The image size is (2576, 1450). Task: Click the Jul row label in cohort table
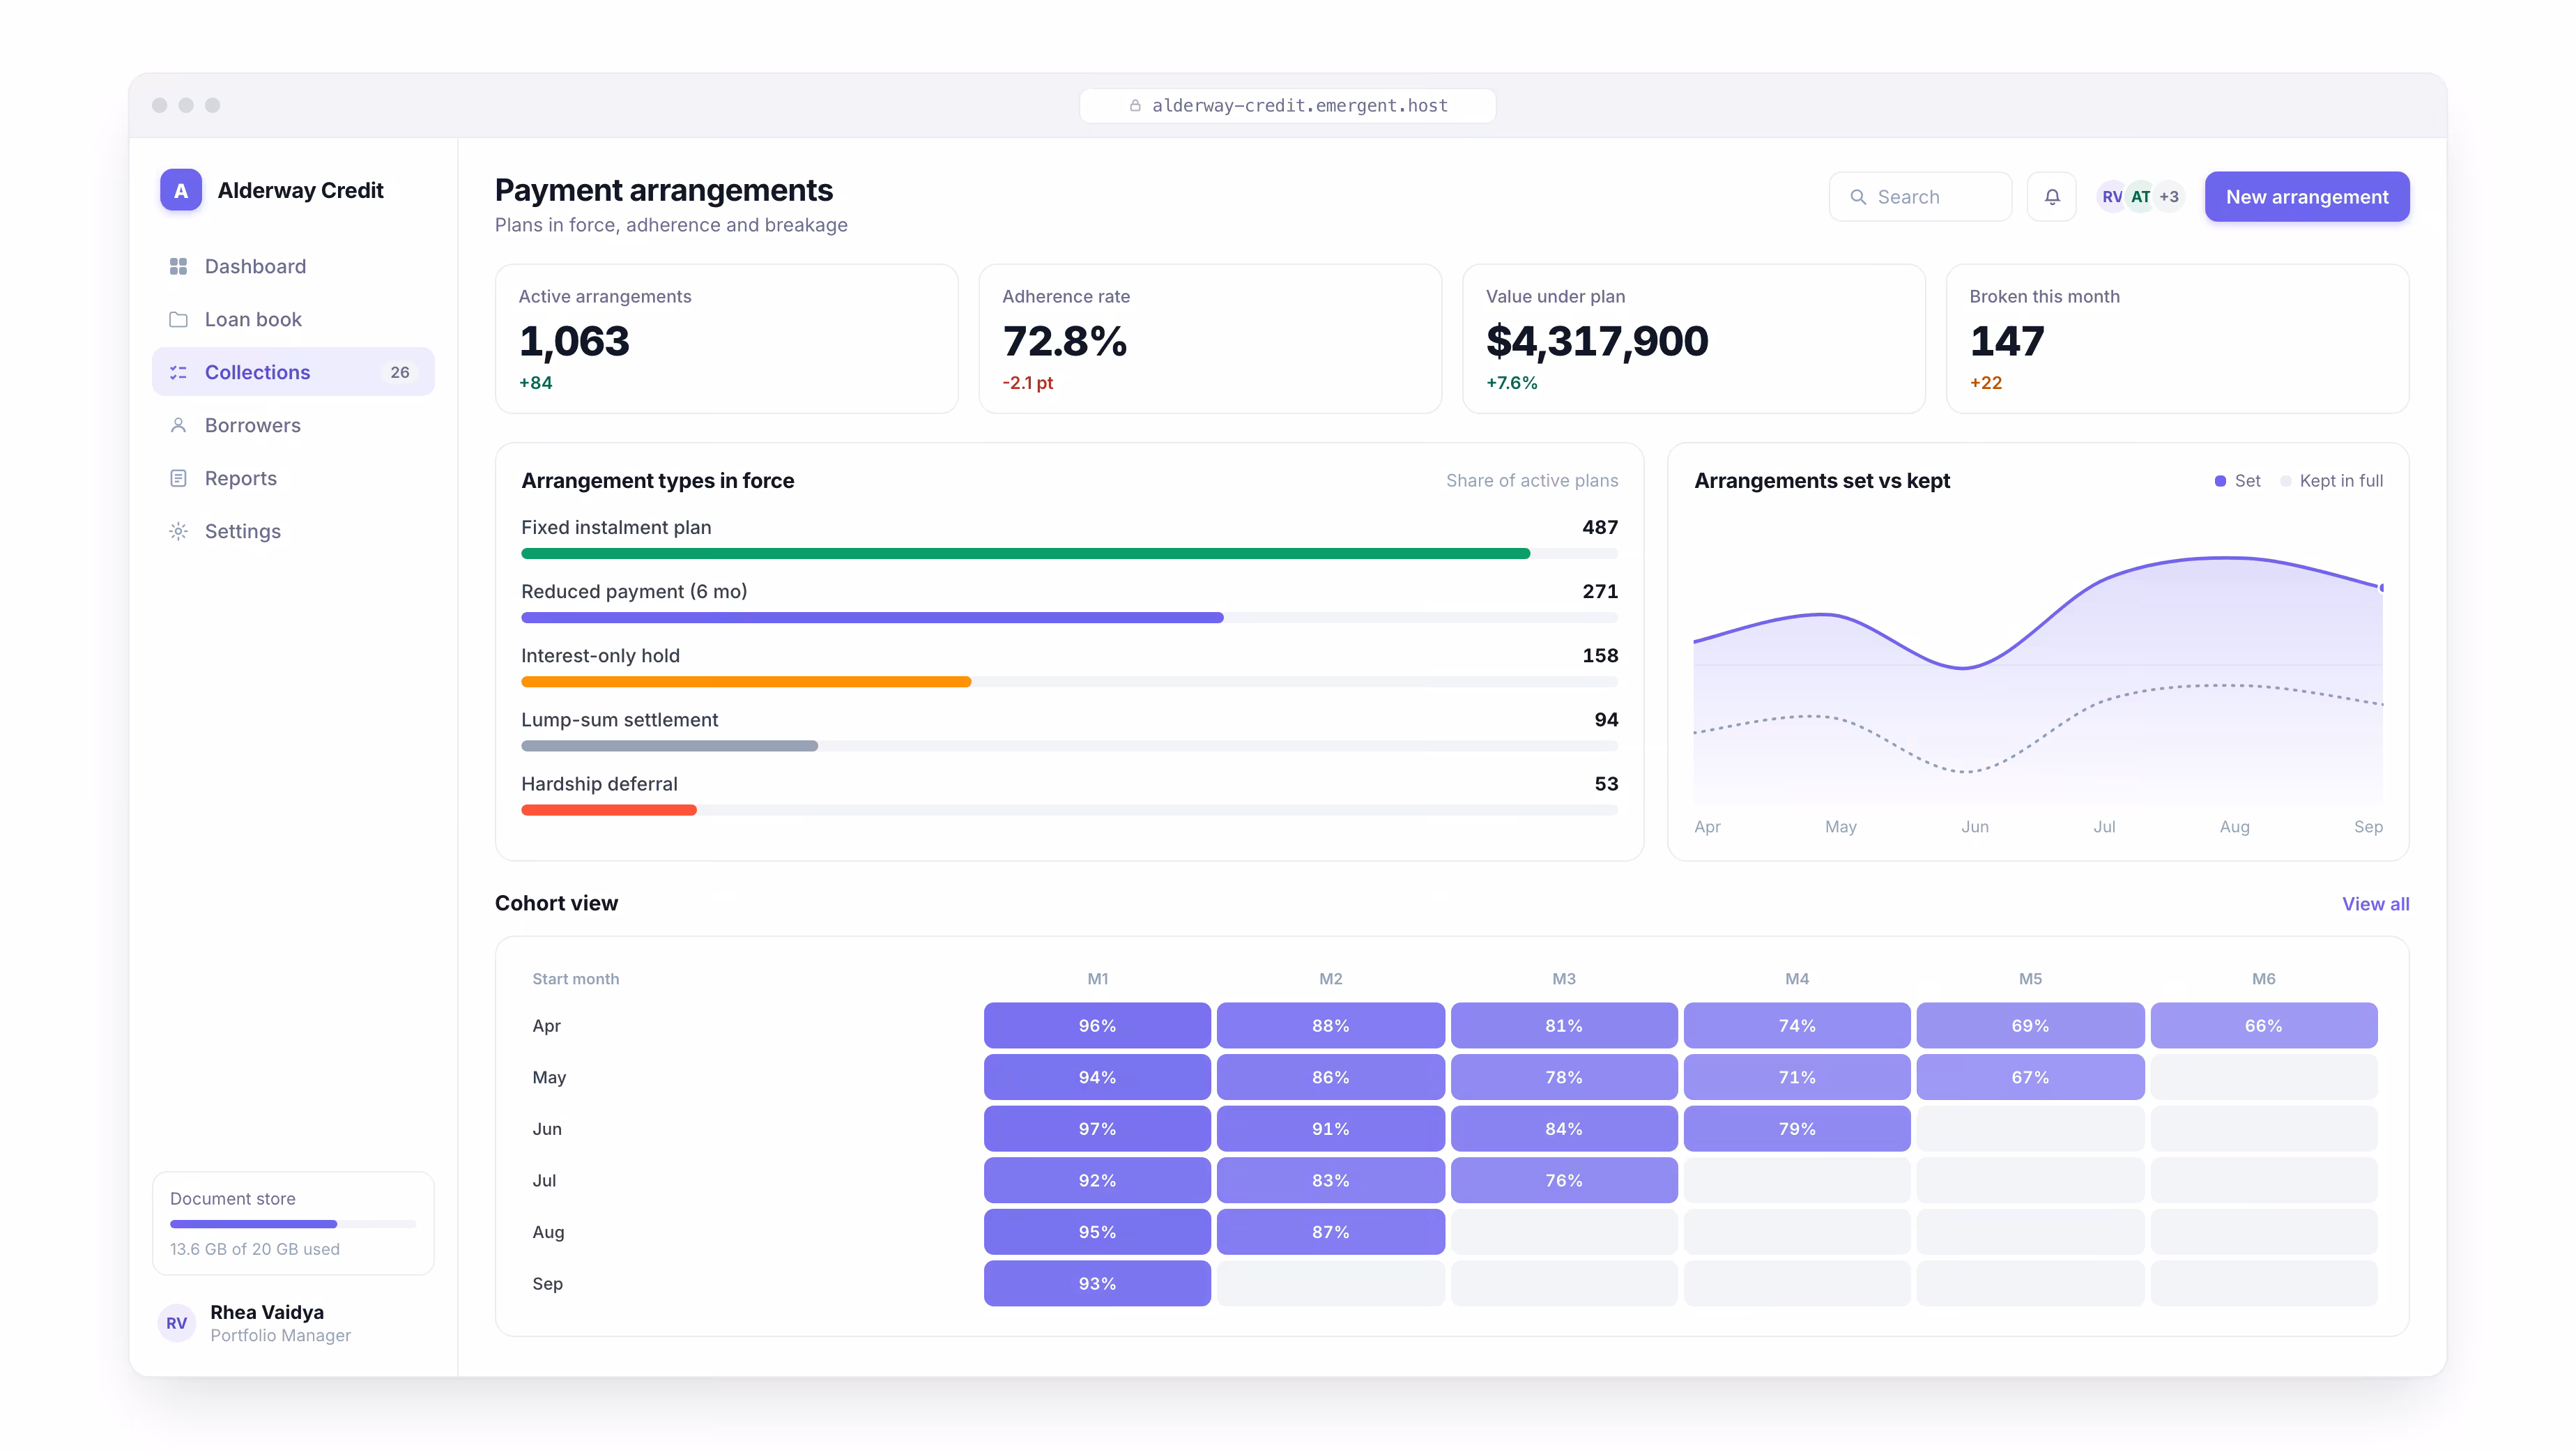[544, 1180]
